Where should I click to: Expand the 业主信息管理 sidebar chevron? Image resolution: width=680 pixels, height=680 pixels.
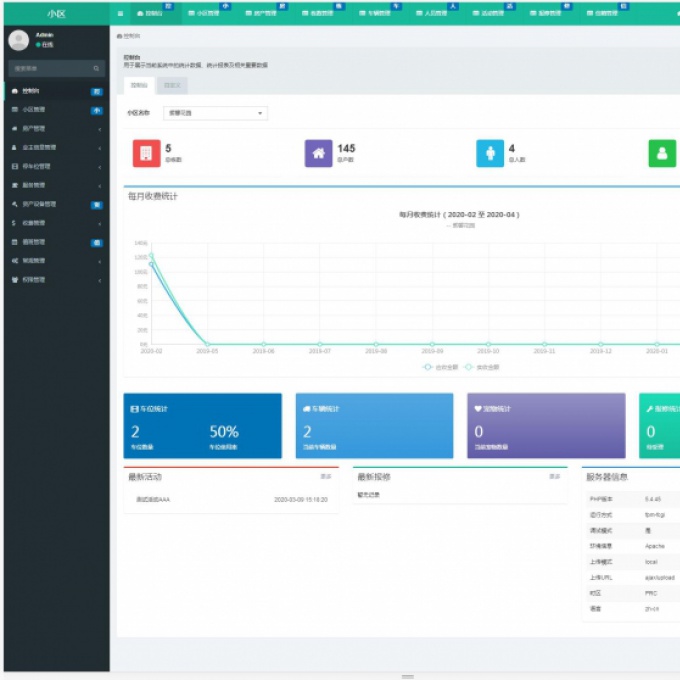tap(100, 148)
